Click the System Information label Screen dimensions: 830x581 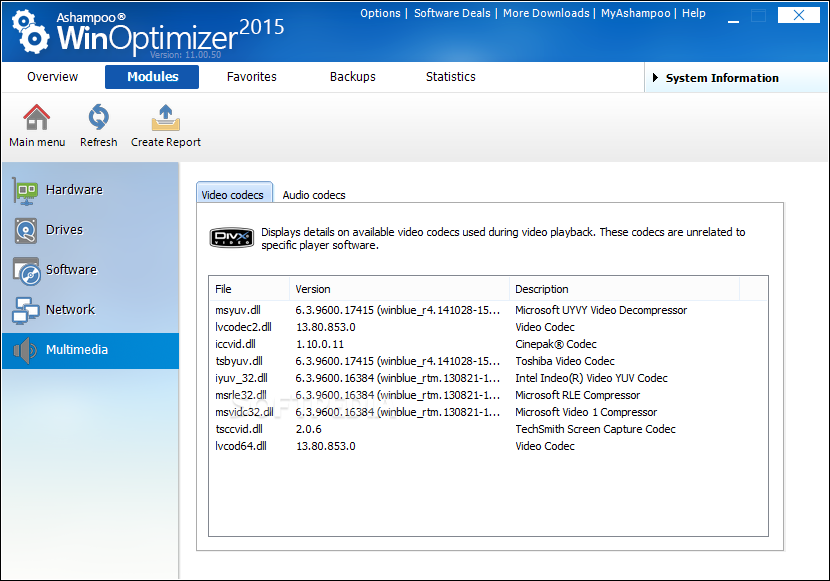click(x=722, y=78)
